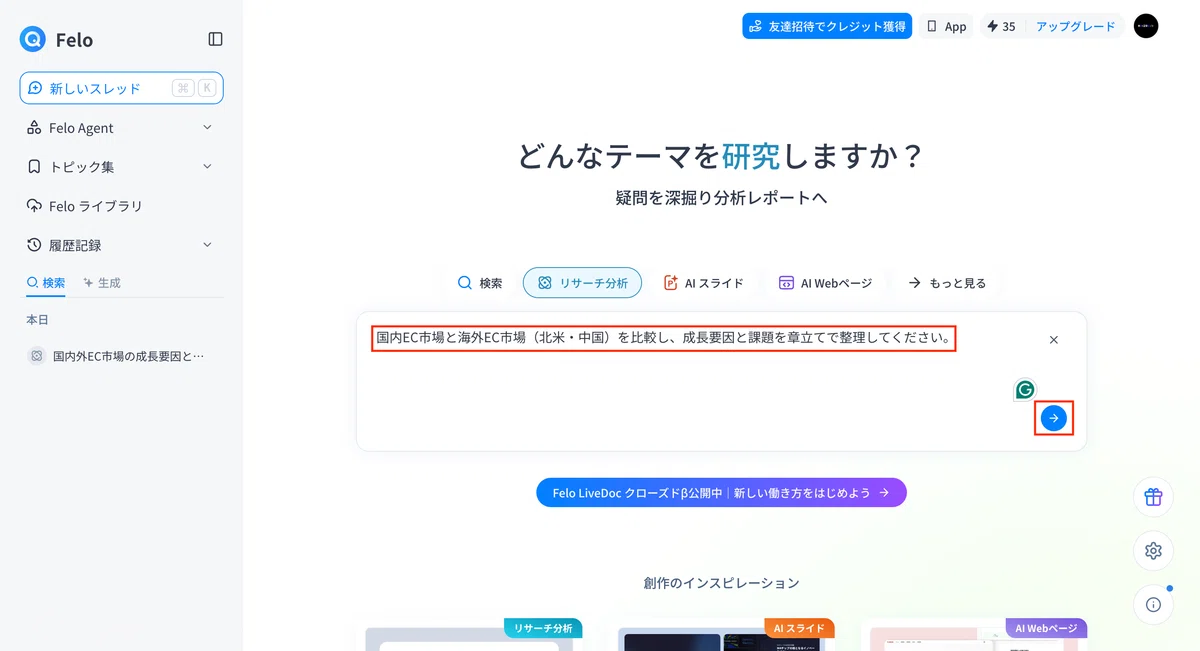Screen dimensions: 1200x651
Task: Click the Felo Agent sidebar icon
Action: pos(34,128)
